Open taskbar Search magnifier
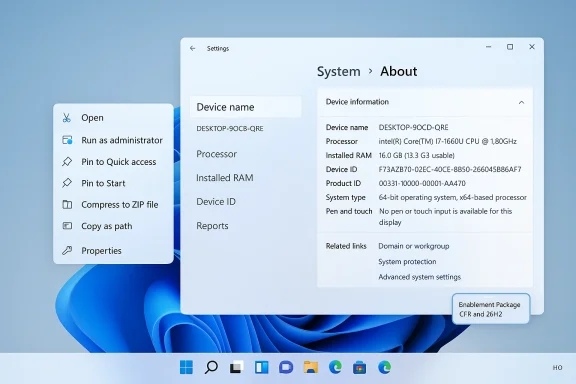 211,367
